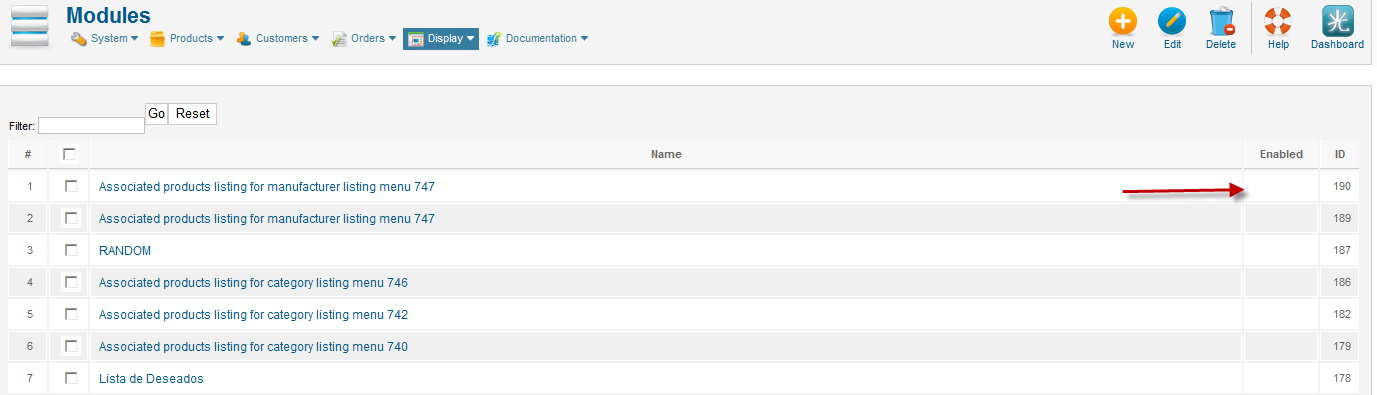Click the Modules stacked-bars logo icon
Screen dimensions: 1377x395
(30, 26)
